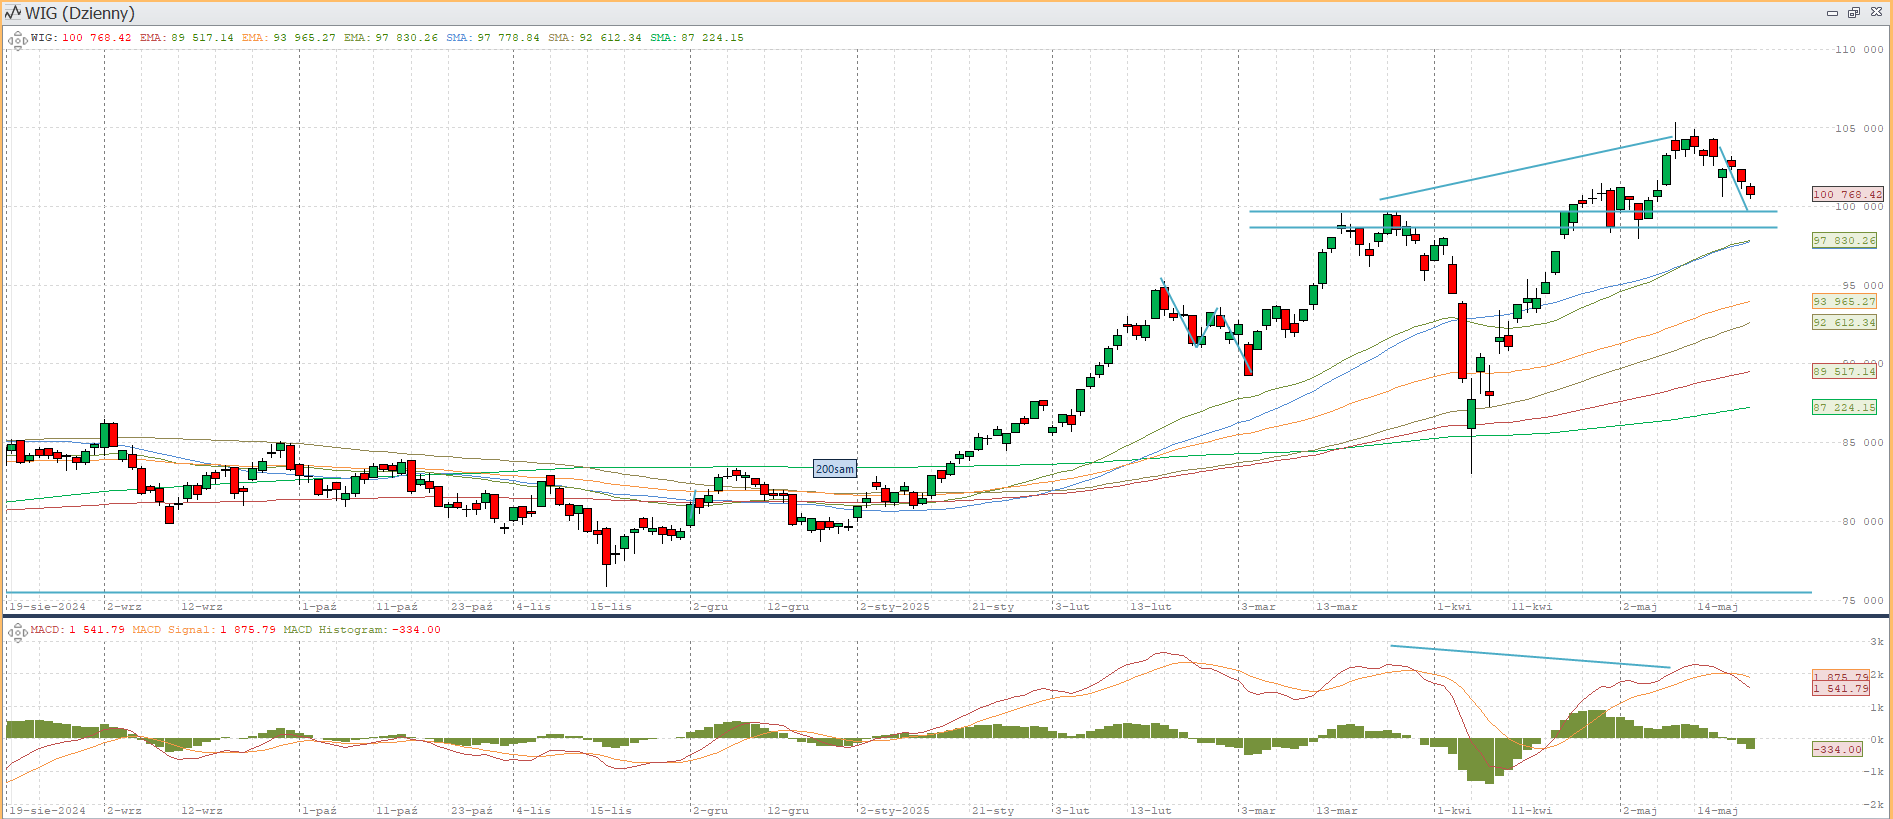
Task: Select the orange EMA 93 965.27 legend entry
Action: (289, 38)
